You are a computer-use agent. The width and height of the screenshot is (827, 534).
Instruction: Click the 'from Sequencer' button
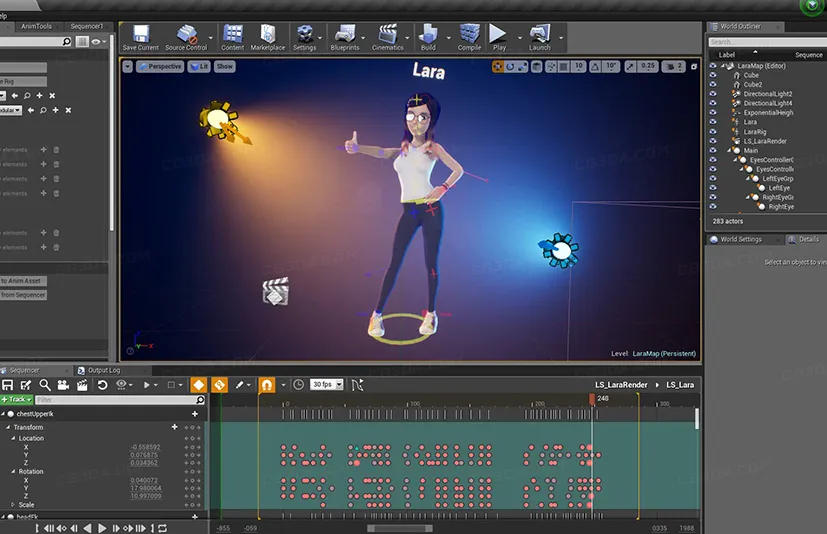click(x=23, y=295)
